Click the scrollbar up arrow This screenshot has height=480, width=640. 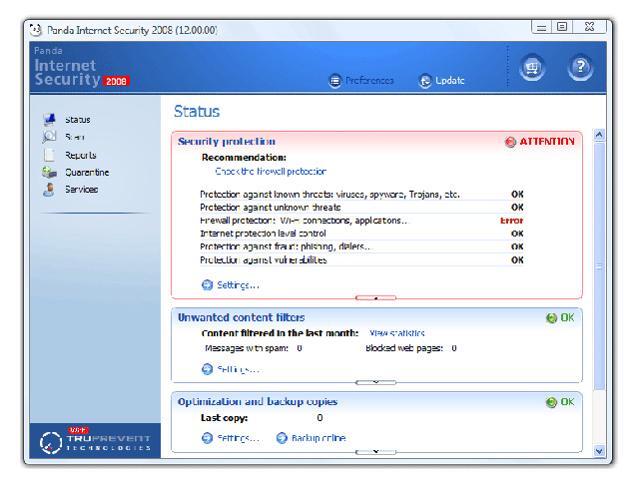coord(599,135)
